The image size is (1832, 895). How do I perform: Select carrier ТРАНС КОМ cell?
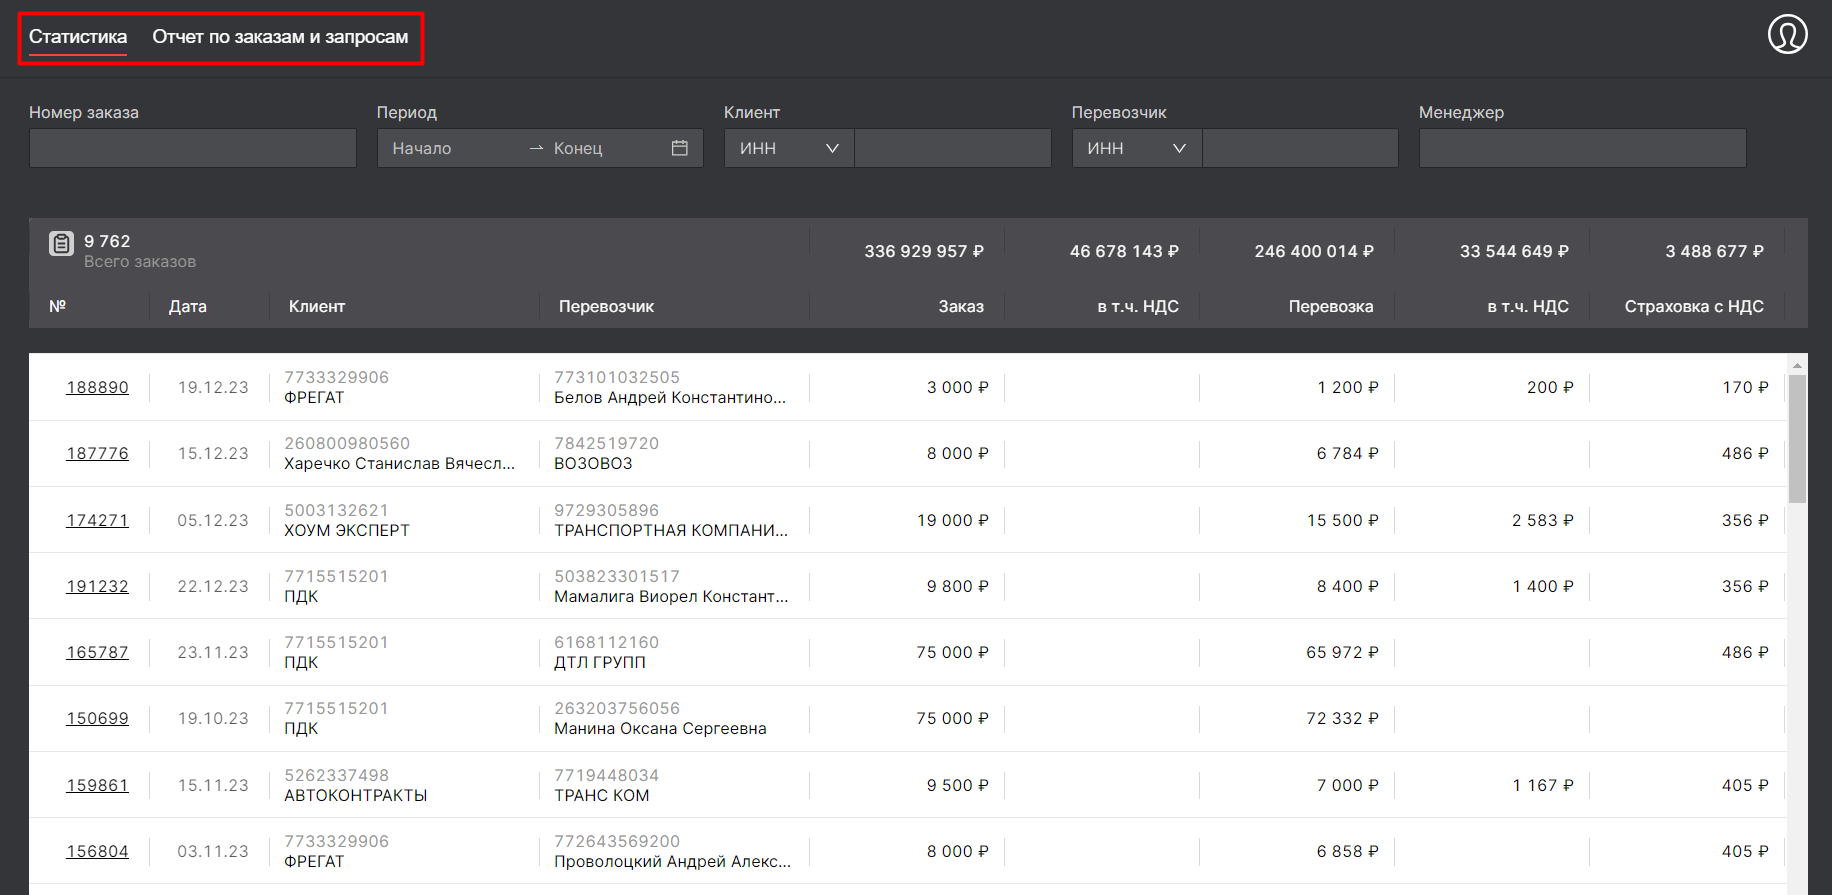click(x=607, y=785)
